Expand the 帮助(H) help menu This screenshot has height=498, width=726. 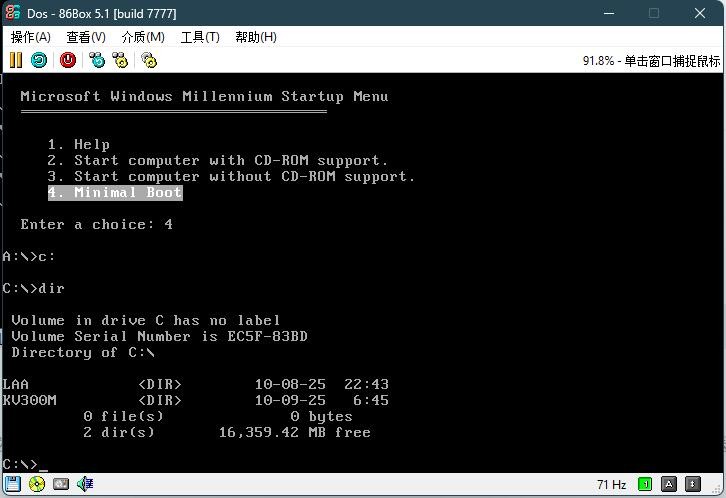(255, 37)
